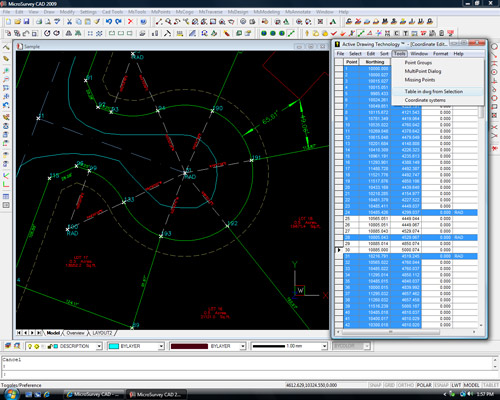The width and height of the screenshot is (500, 400).
Task: Click the Copy icon in toolbar
Action: click(x=79, y=22)
